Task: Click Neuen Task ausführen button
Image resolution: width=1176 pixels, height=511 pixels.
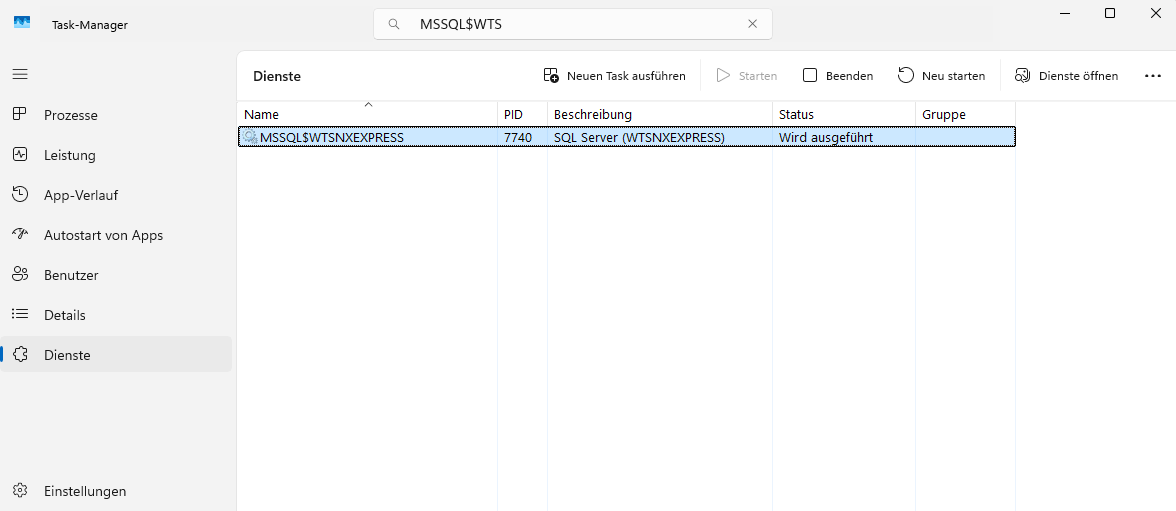Action: [x=614, y=76]
